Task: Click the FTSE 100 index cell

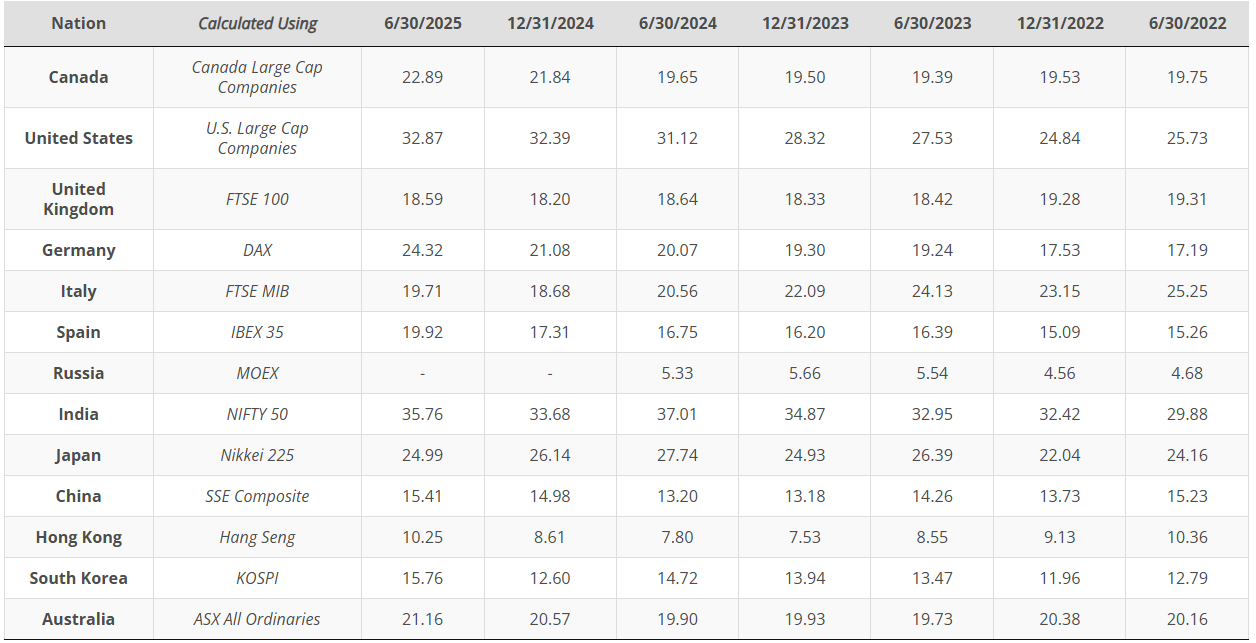Action: click(x=257, y=199)
